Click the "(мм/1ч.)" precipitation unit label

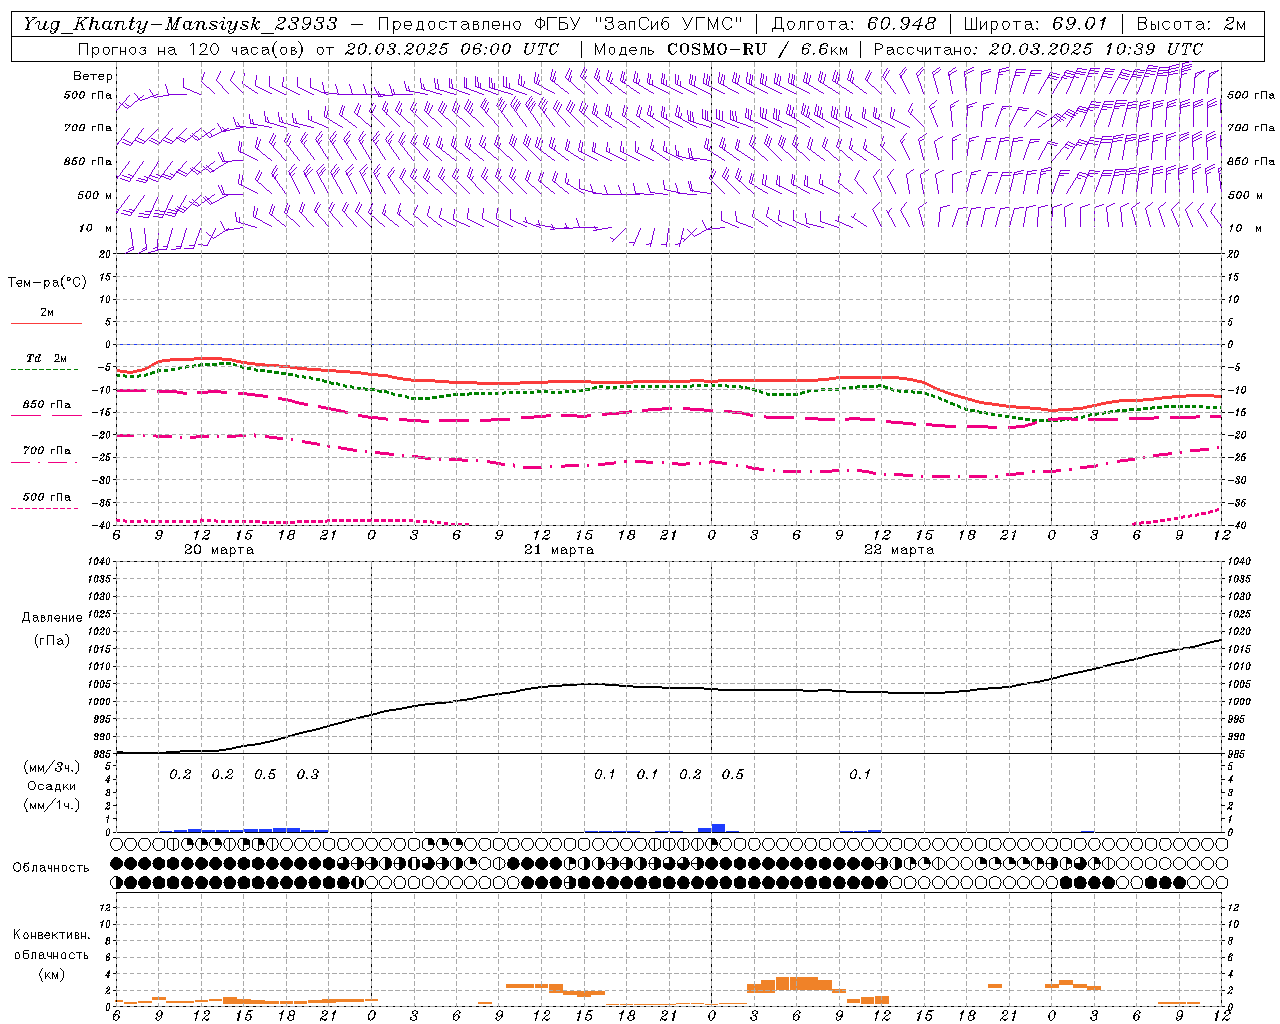tap(53, 805)
